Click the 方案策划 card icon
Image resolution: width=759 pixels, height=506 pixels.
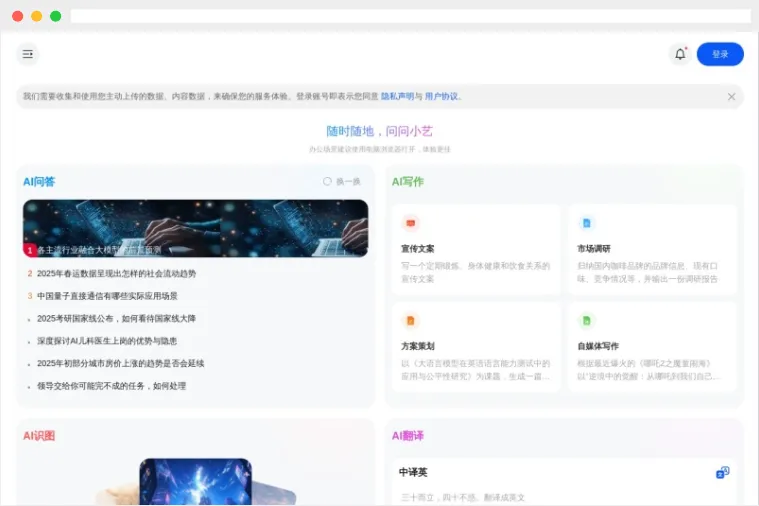coord(410,321)
